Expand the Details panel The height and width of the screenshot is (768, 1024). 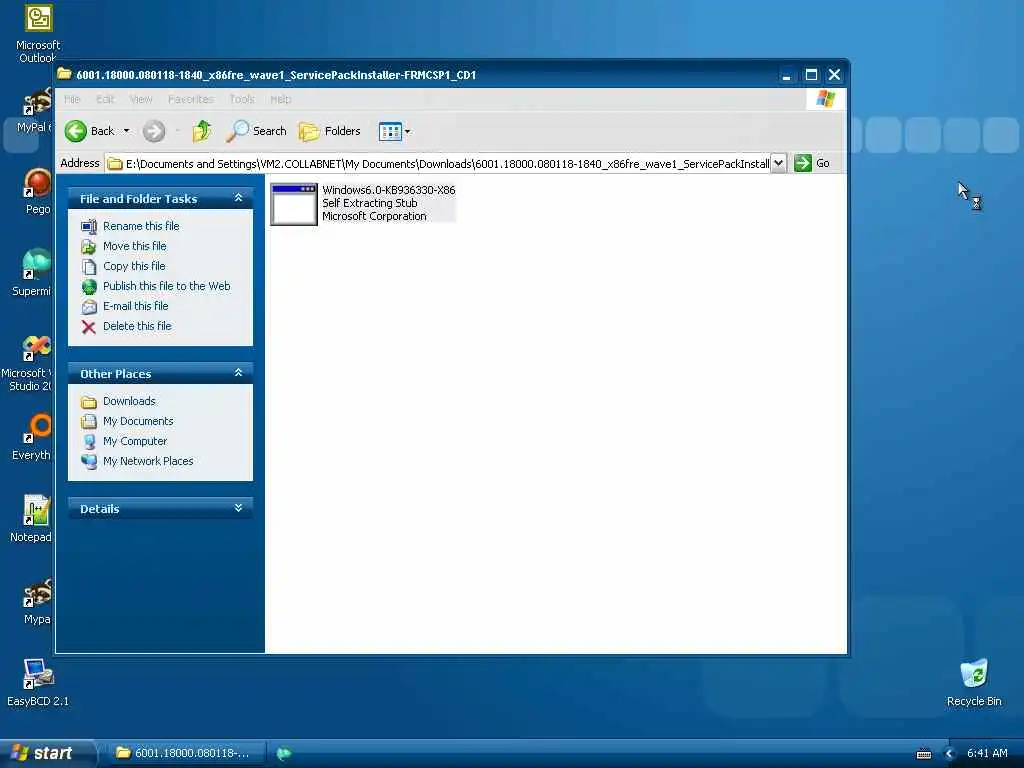(238, 508)
